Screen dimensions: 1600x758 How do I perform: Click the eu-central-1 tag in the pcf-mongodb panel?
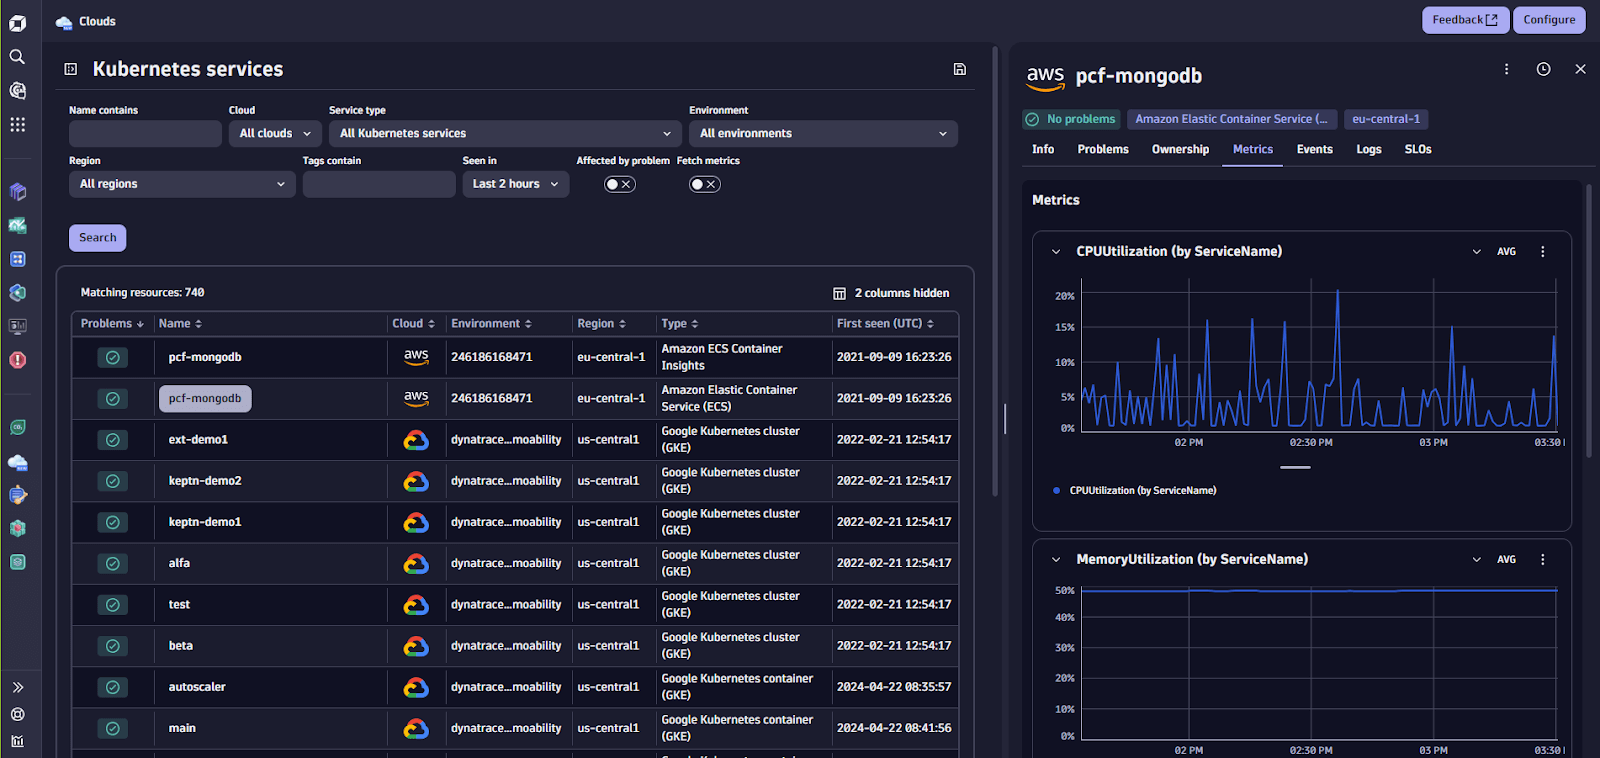1386,119
